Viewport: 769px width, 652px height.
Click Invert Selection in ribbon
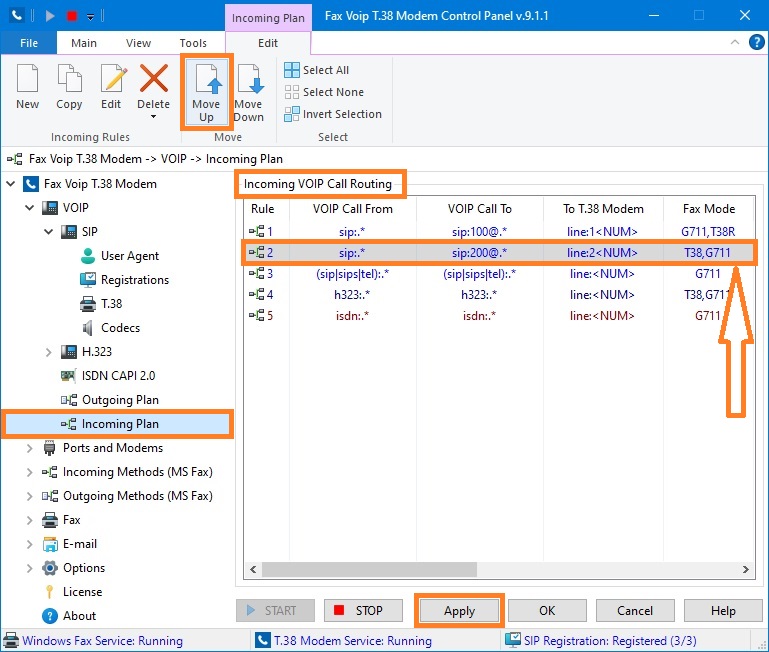333,114
